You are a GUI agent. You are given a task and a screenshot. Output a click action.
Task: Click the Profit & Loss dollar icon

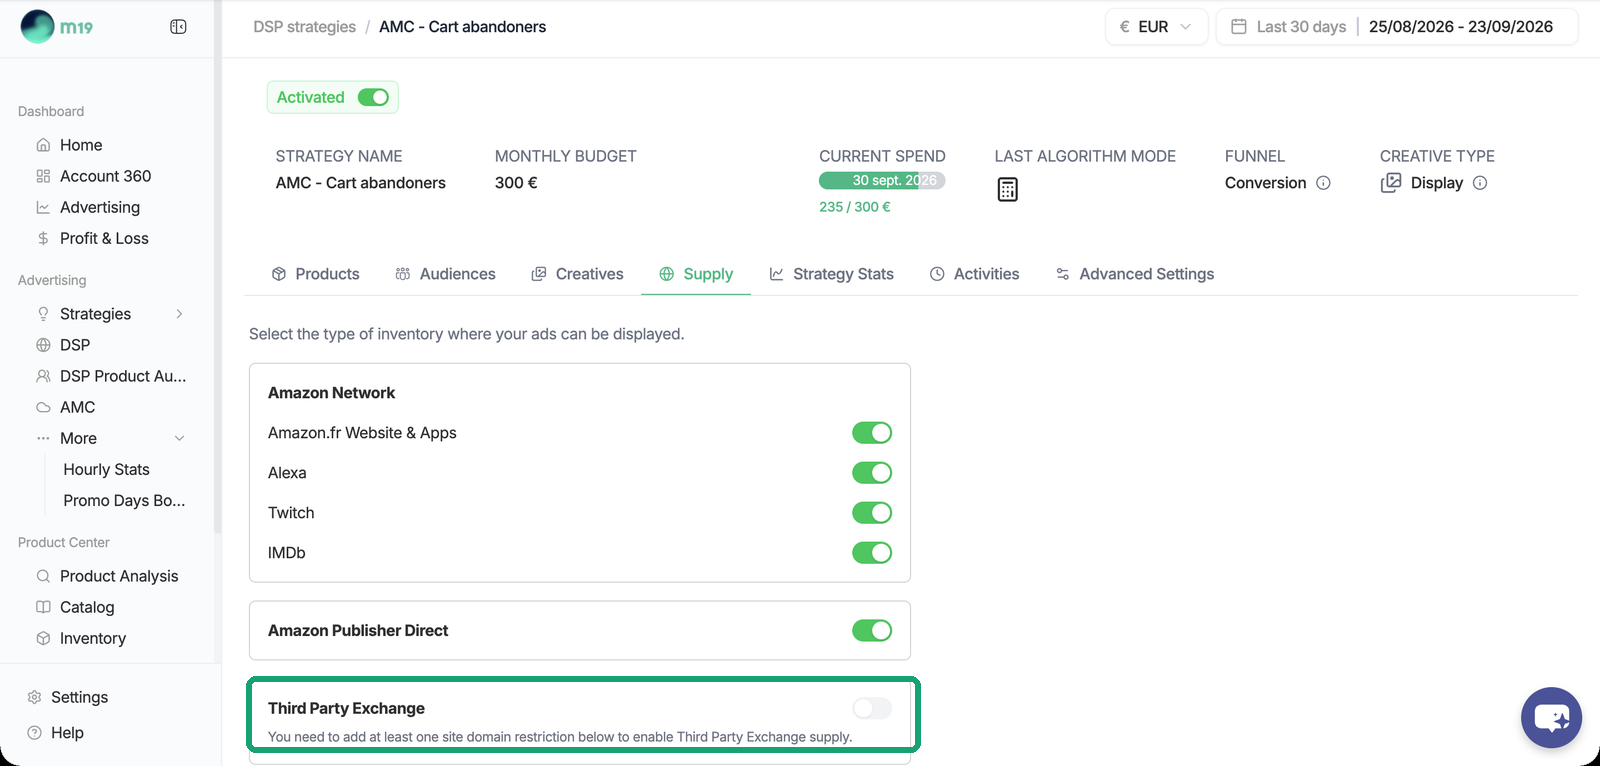pyautogui.click(x=43, y=238)
